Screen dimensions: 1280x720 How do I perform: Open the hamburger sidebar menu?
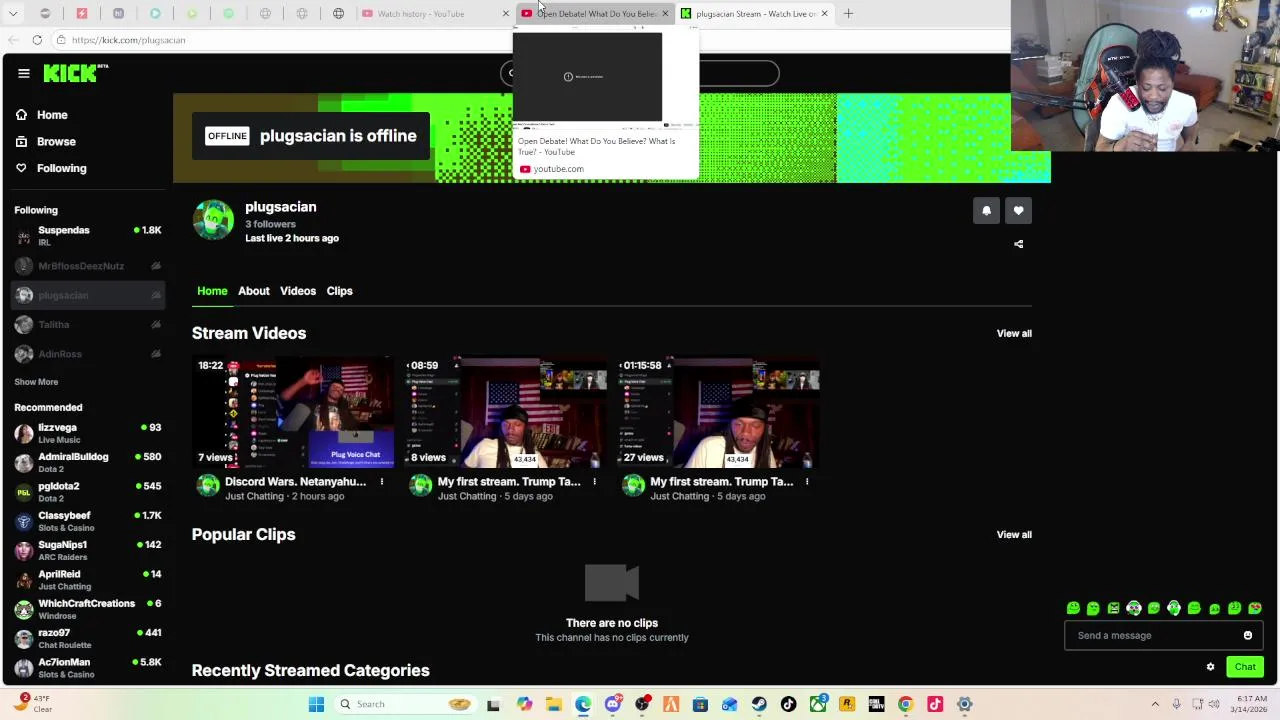point(24,73)
